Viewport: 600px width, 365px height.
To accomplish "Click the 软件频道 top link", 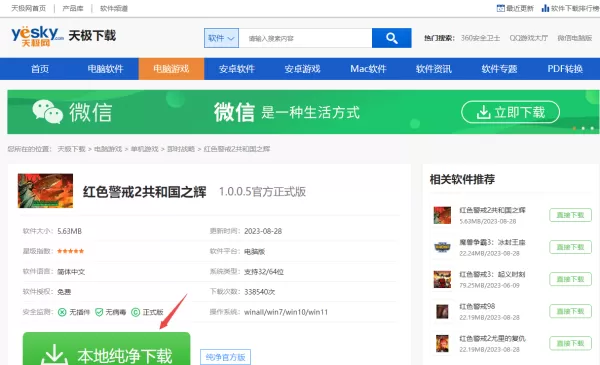I will coord(114,8).
